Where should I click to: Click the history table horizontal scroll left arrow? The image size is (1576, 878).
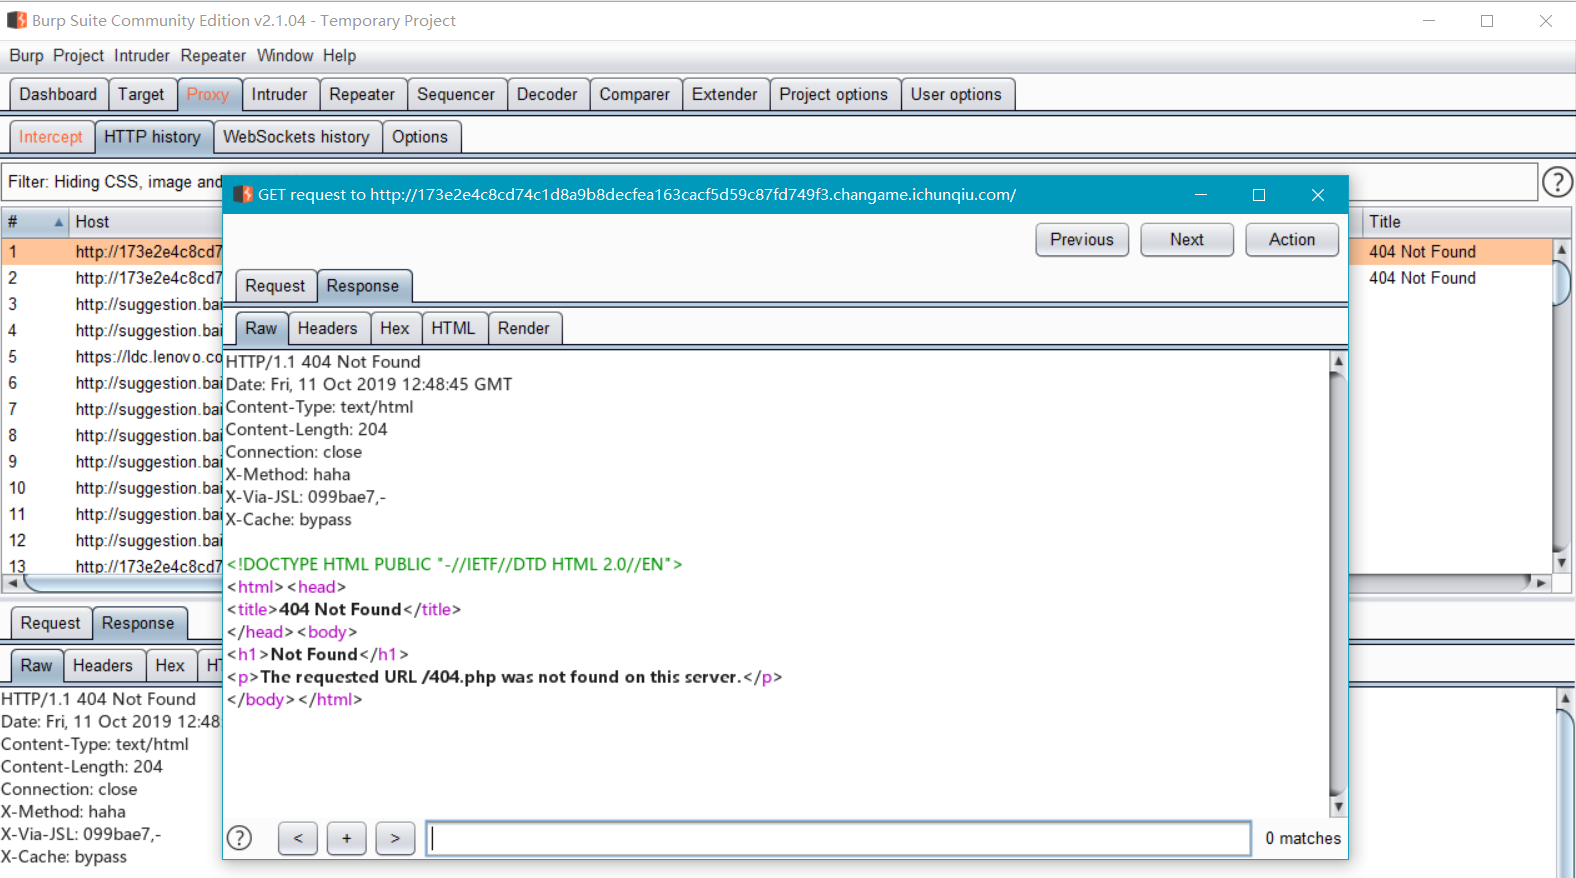coord(11,582)
